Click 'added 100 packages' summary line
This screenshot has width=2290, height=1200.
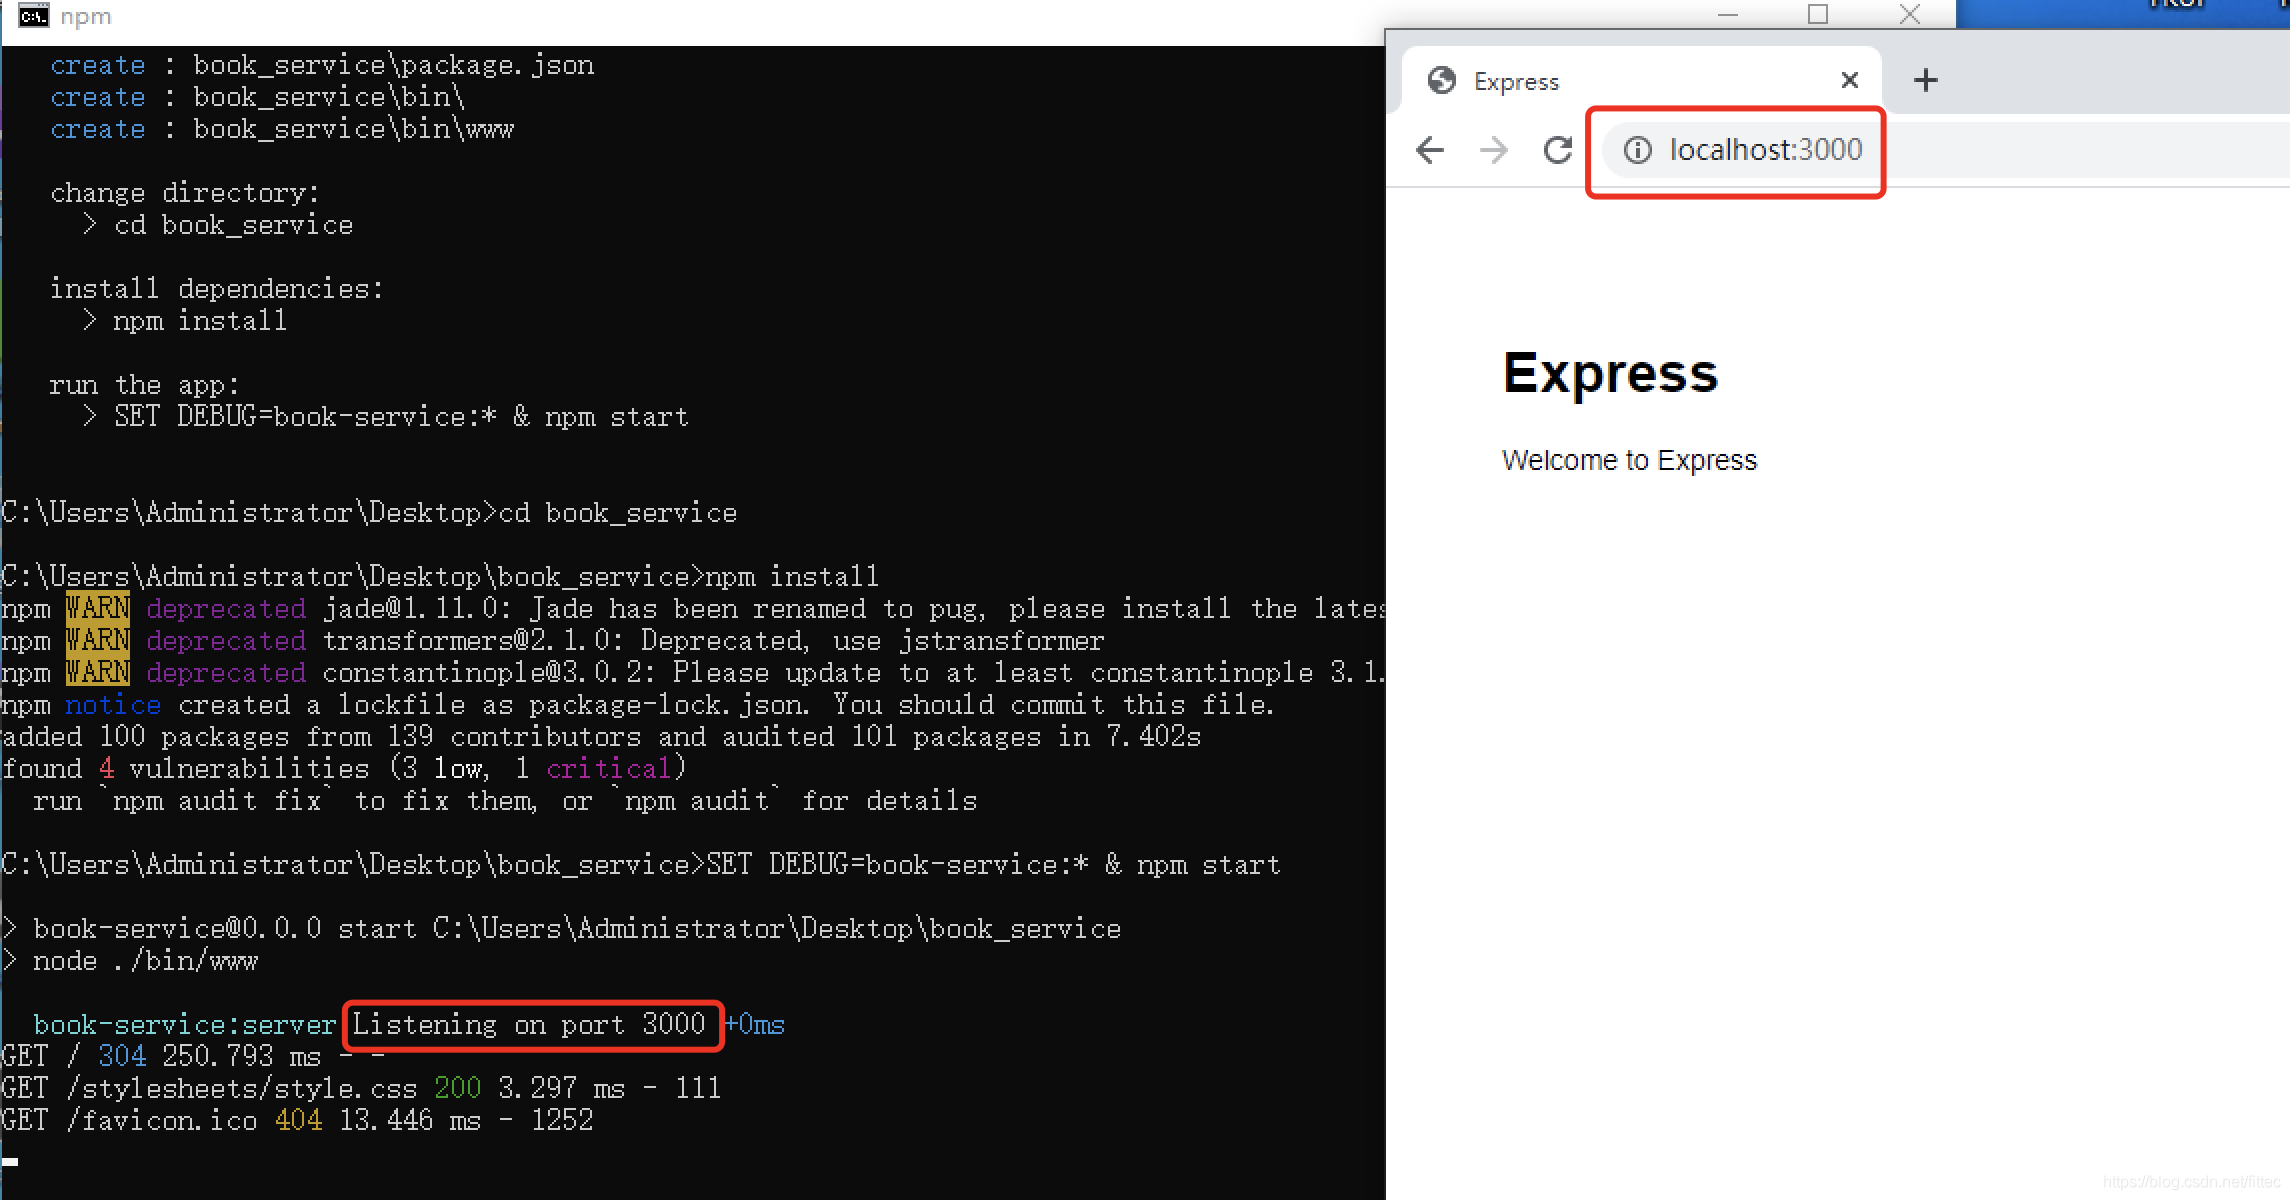(x=601, y=737)
